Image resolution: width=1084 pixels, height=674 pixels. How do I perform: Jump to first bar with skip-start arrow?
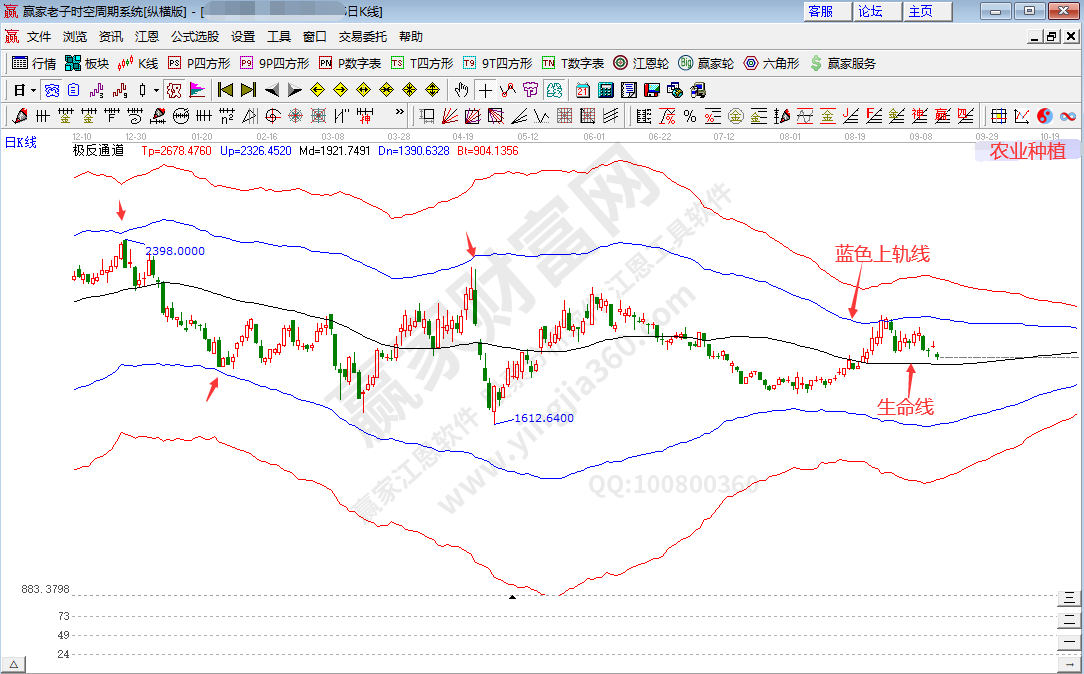click(225, 90)
